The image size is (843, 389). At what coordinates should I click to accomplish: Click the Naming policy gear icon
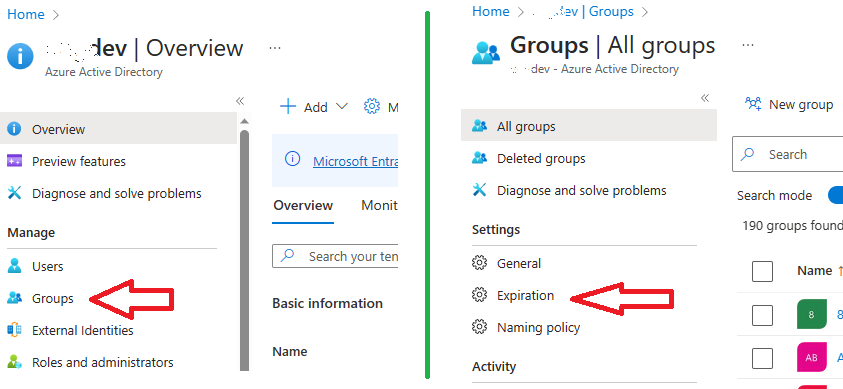coord(479,327)
